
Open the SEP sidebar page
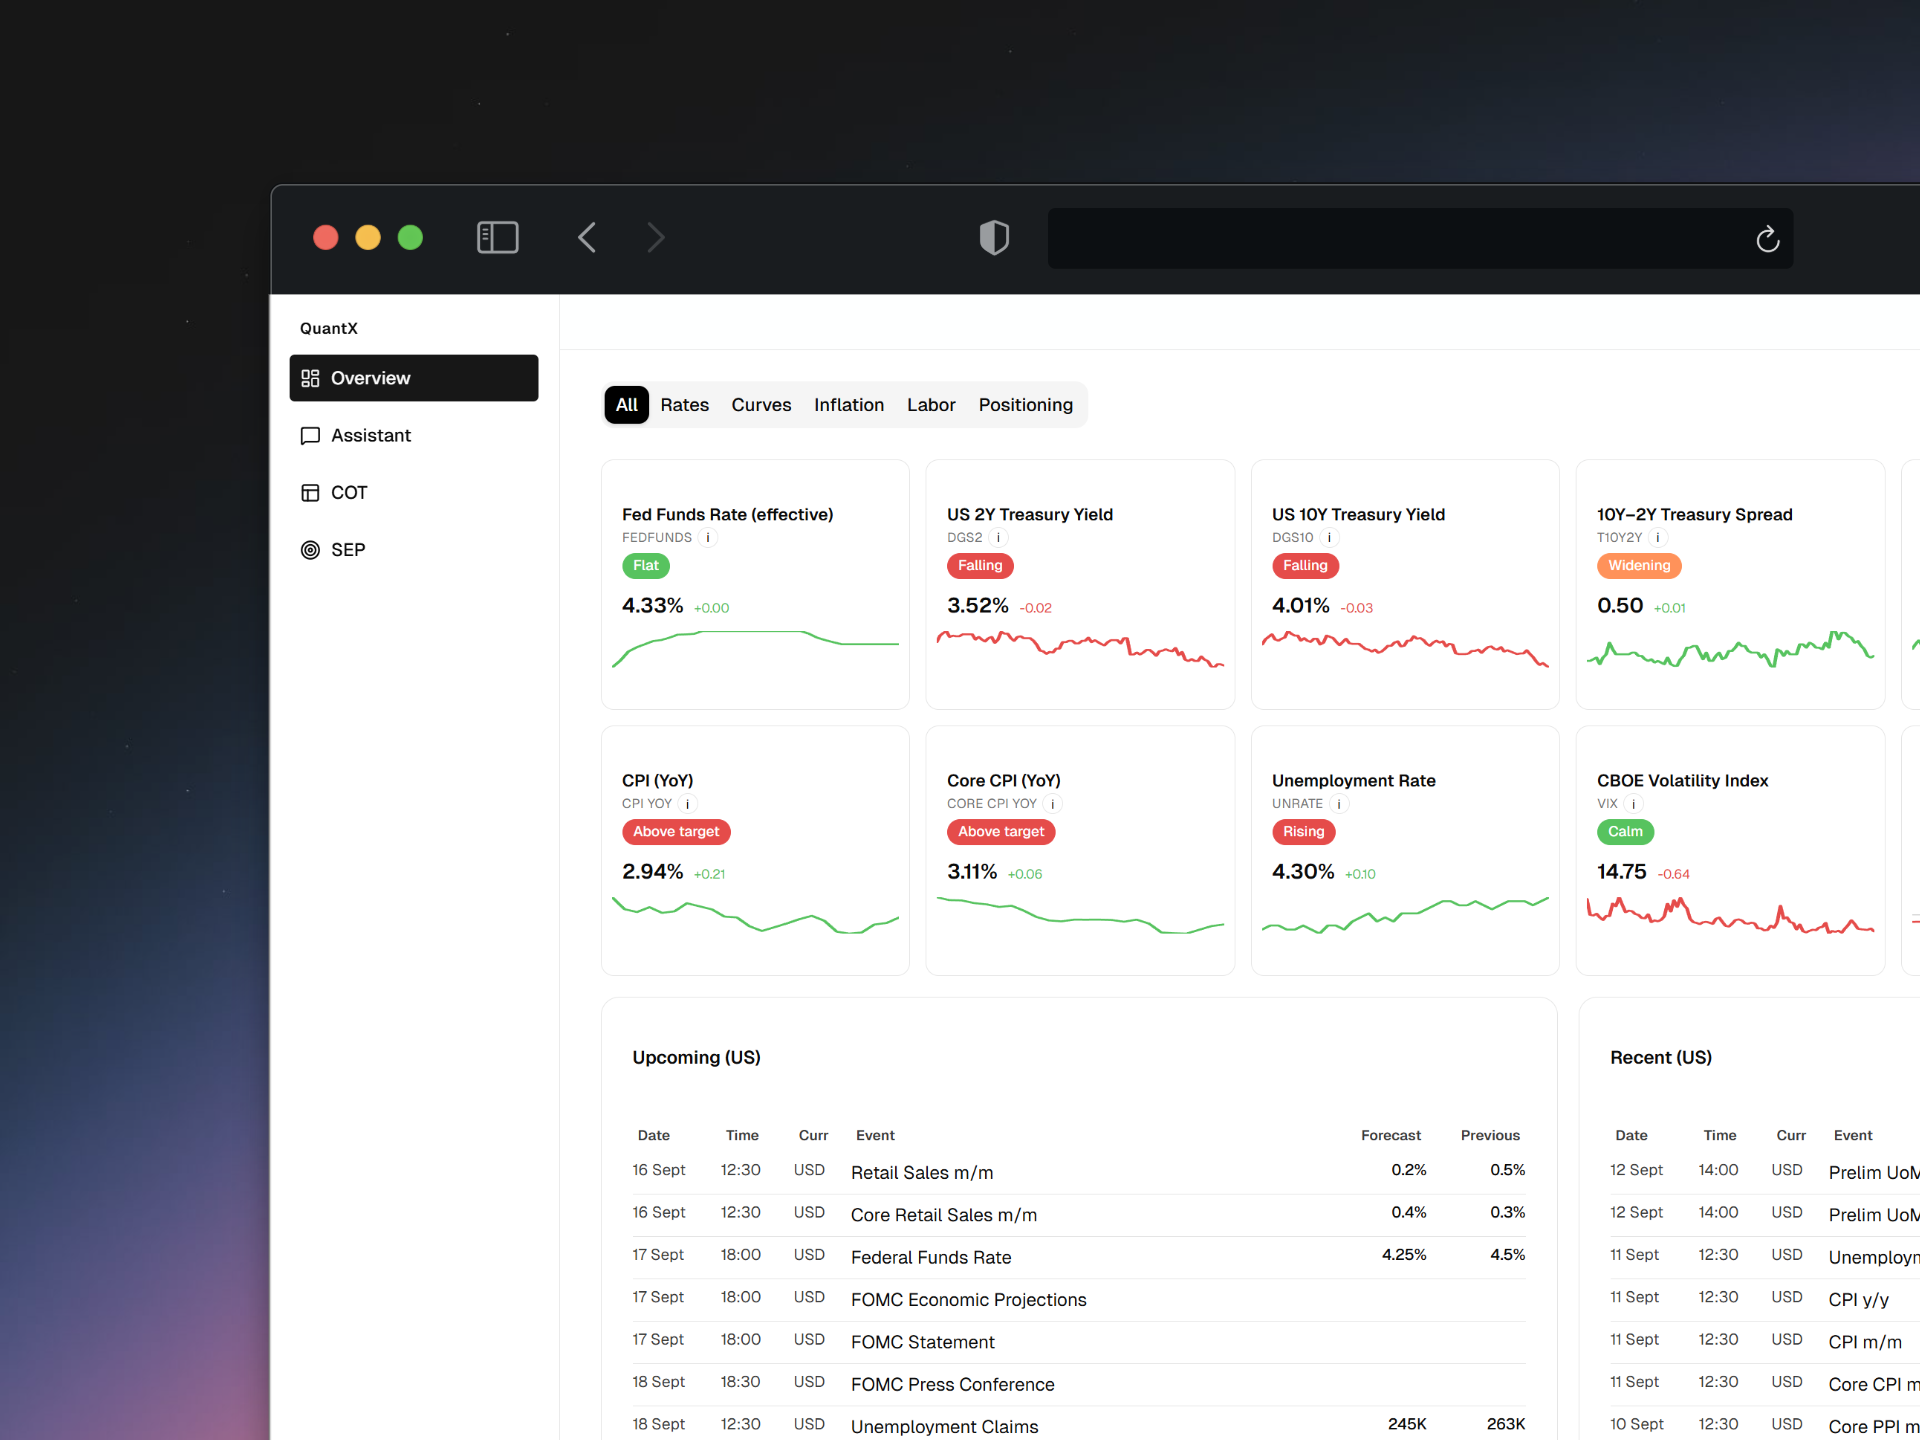click(x=347, y=550)
